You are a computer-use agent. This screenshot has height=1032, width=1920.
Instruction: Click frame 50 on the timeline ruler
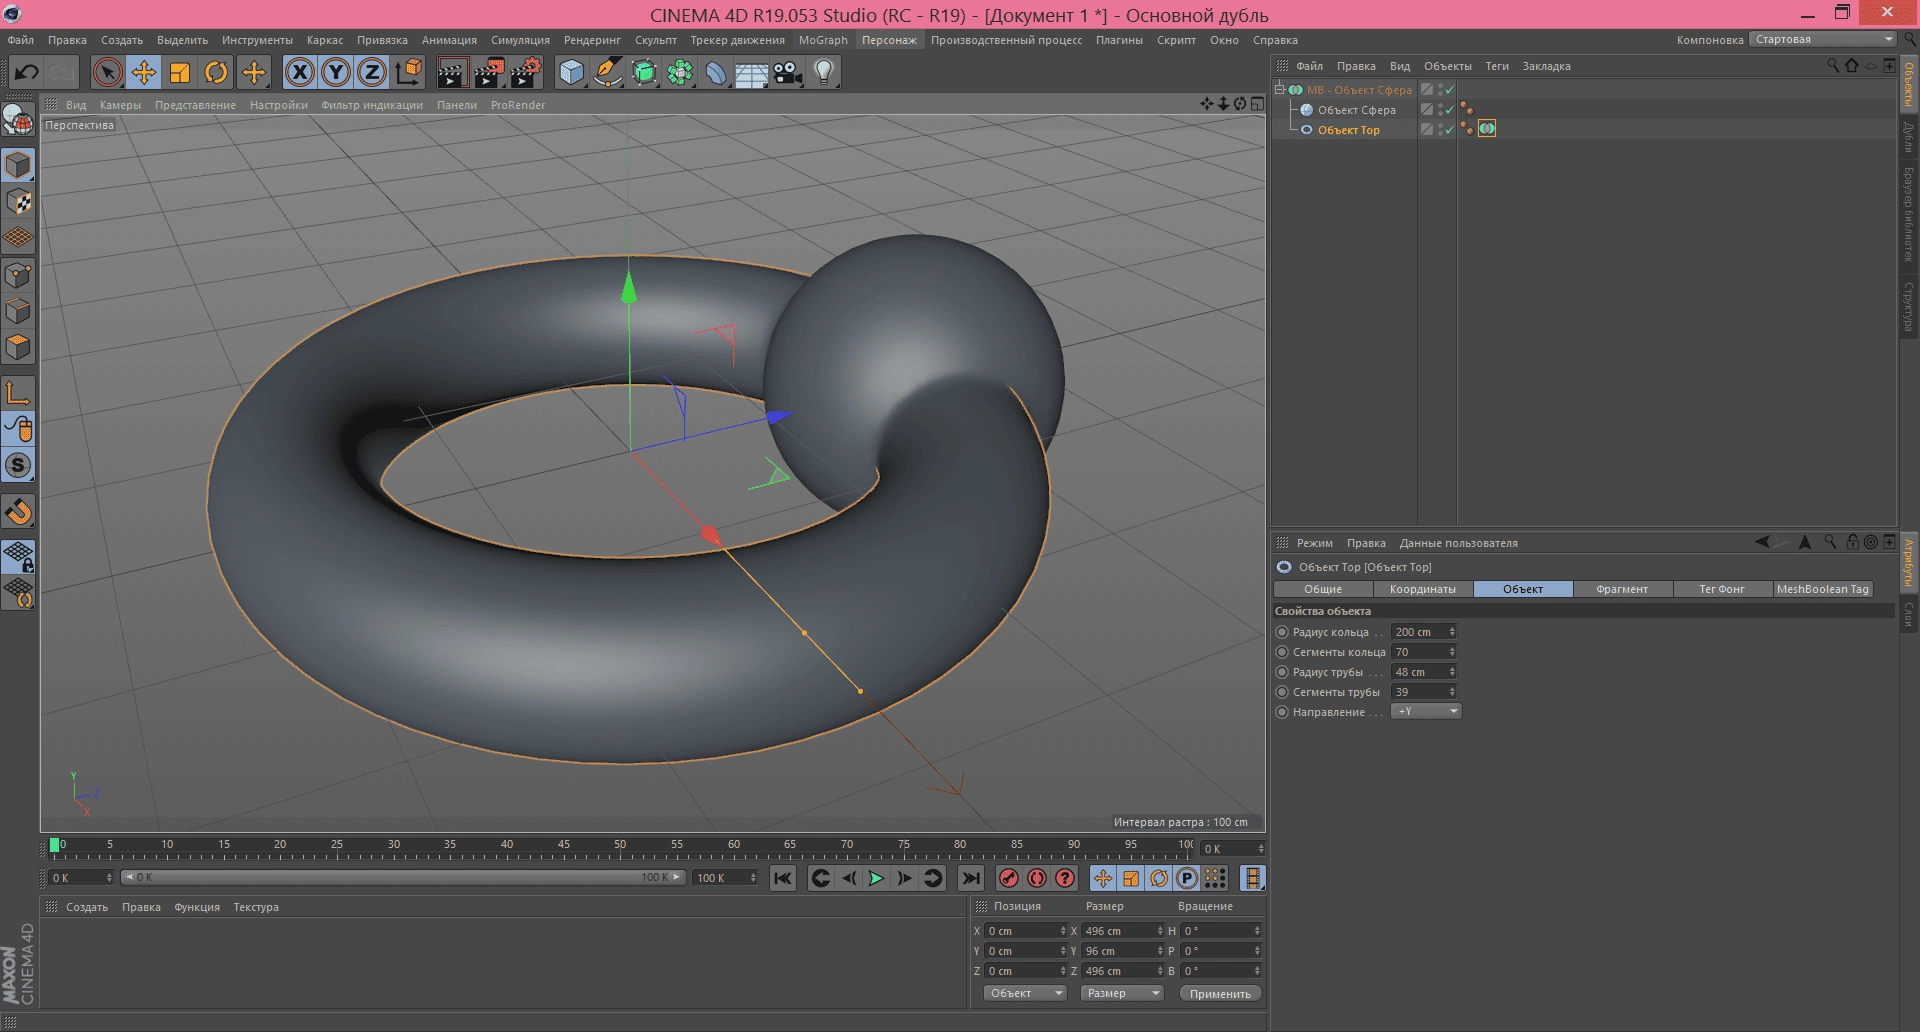620,847
